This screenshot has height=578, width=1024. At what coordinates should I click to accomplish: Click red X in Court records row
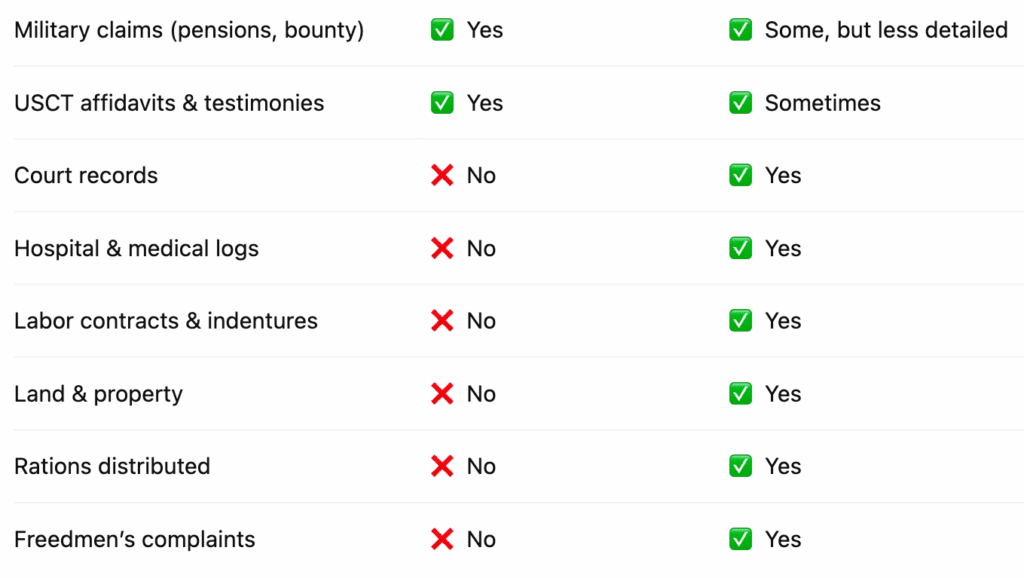(442, 176)
